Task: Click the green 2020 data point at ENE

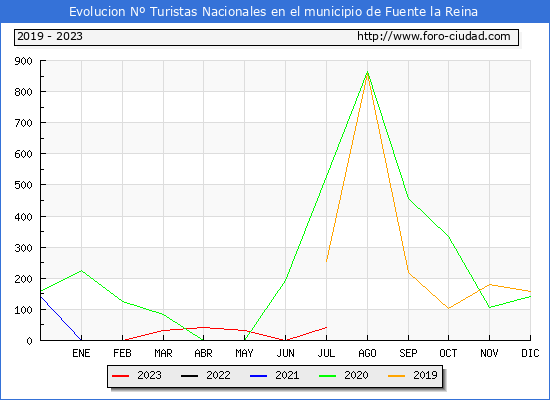Action: point(81,271)
